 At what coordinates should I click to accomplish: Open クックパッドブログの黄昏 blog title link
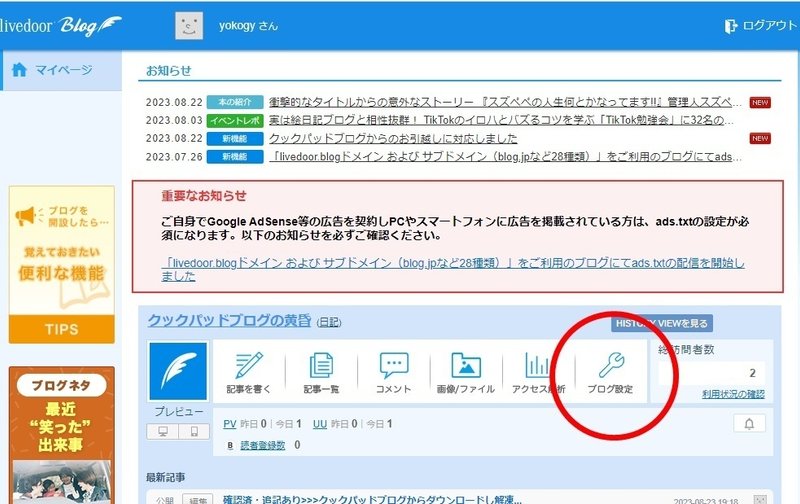[229, 320]
